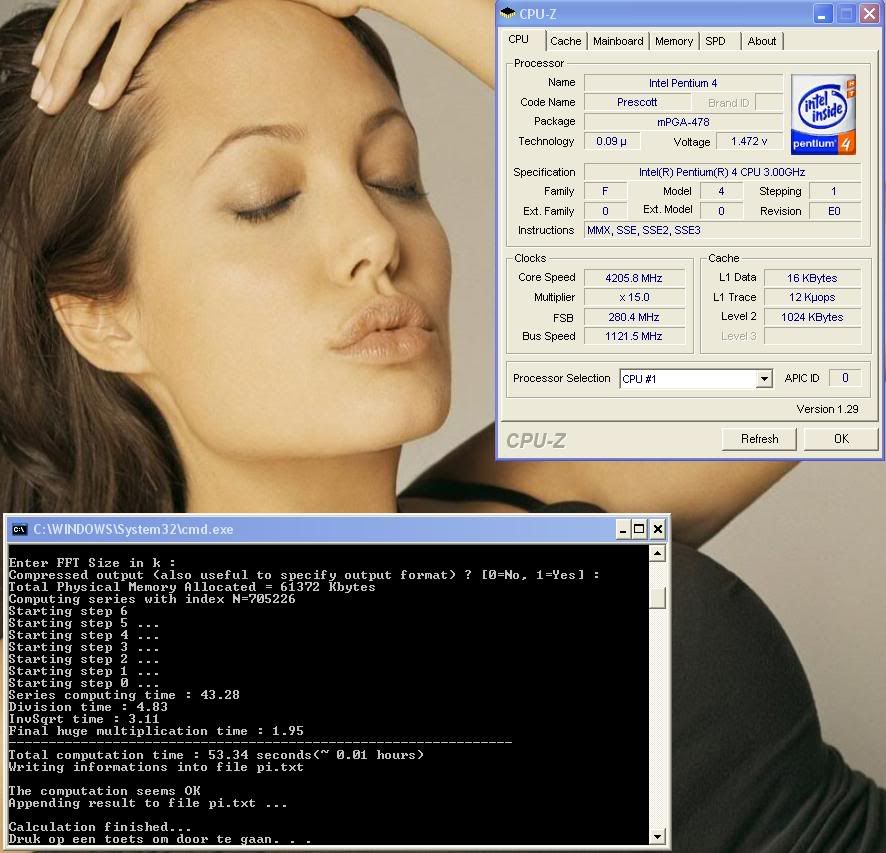Click the Core Speed value field
The image size is (886, 853).
(x=634, y=278)
